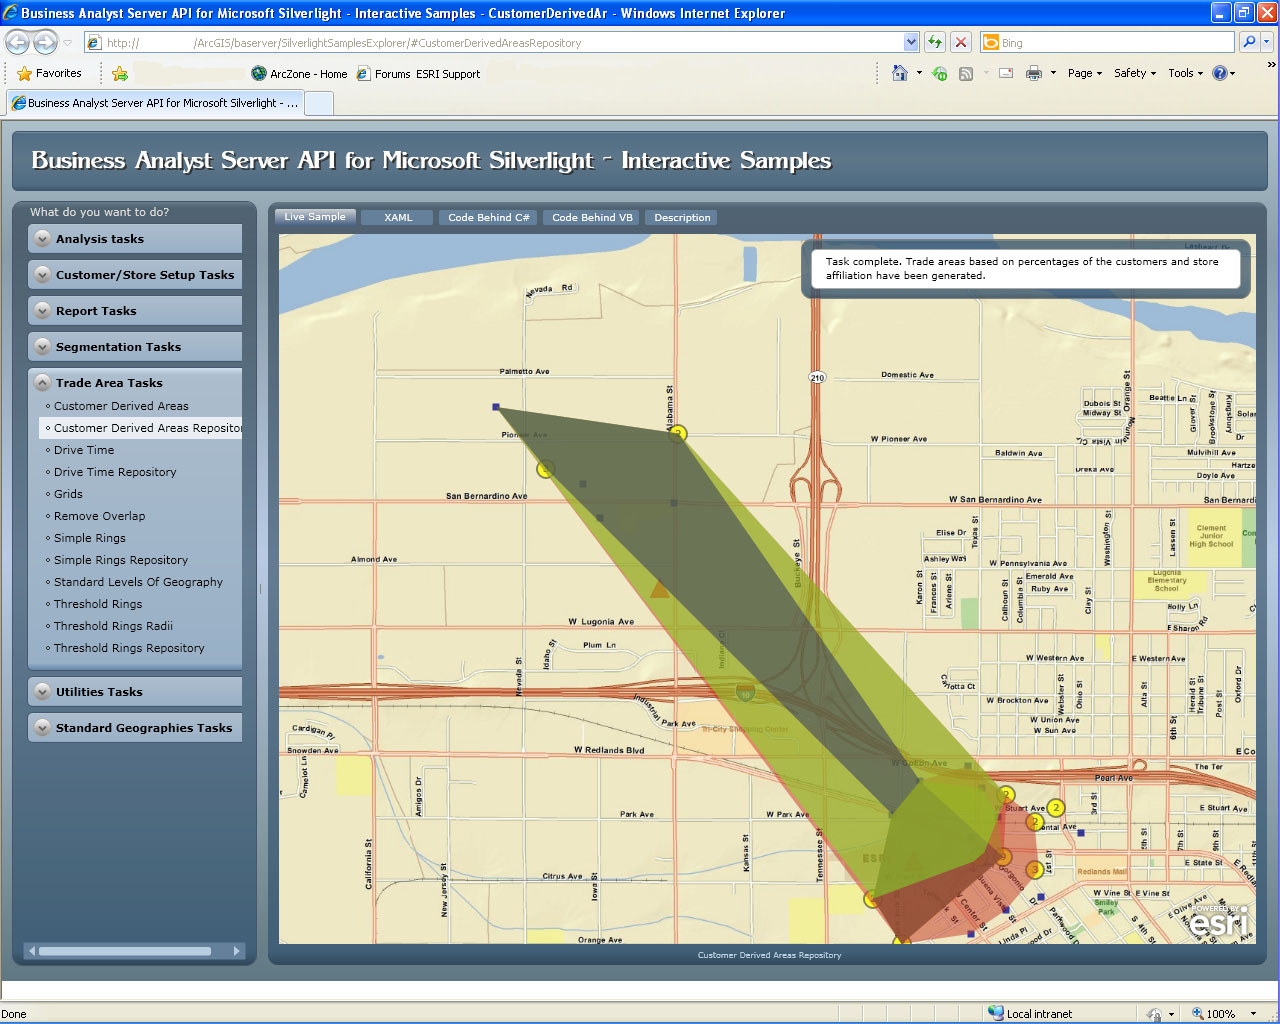
Task: Expand the Utilities Tasks section
Action: tap(135, 692)
